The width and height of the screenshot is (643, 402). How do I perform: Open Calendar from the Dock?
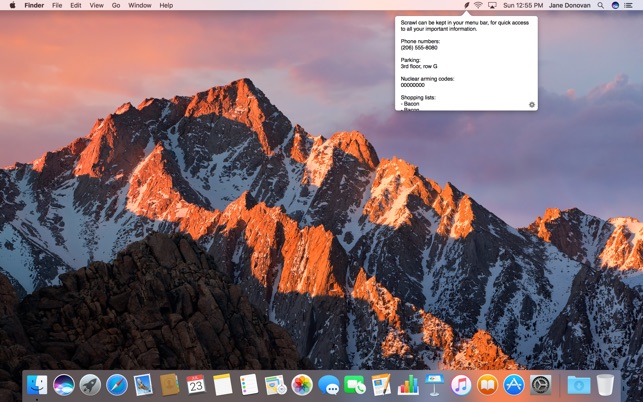click(196, 385)
